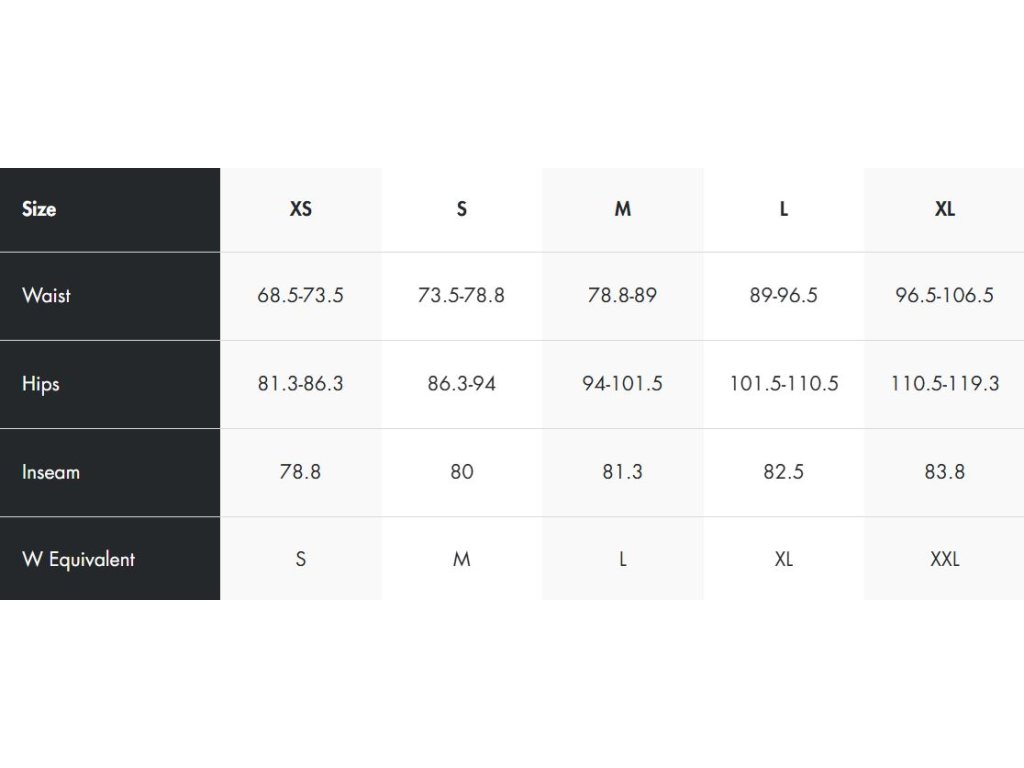Select inseam value 82.5

[x=783, y=472]
